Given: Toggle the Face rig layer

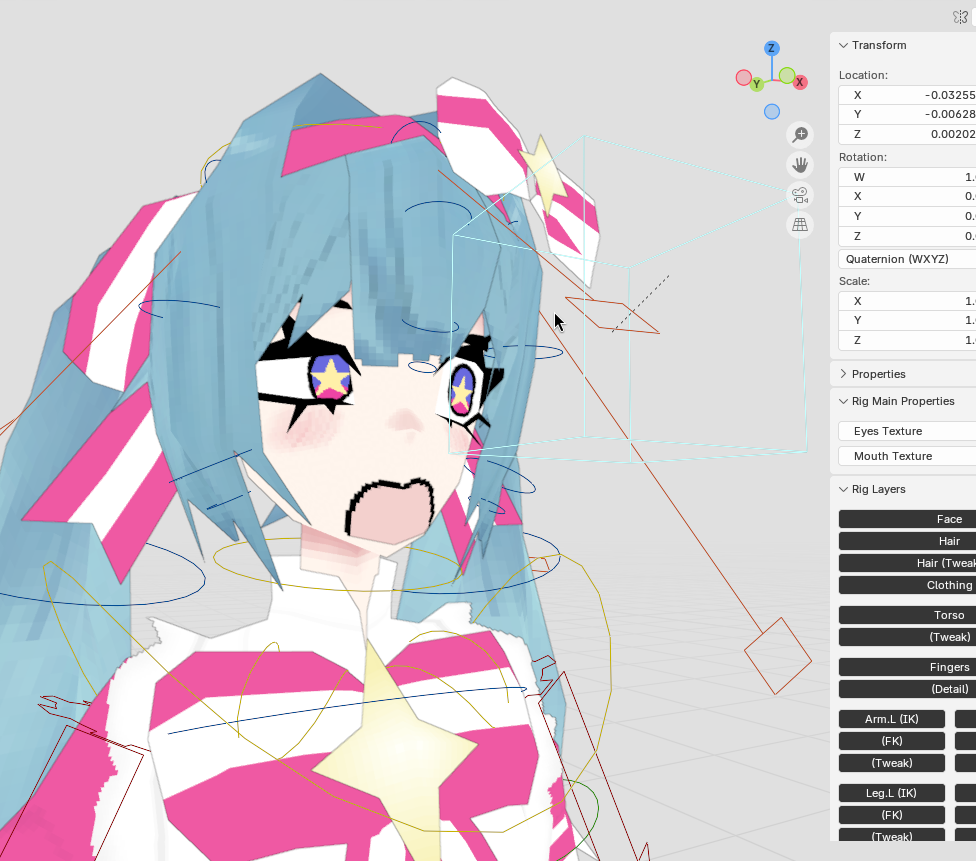Looking at the screenshot, I should 907,519.
